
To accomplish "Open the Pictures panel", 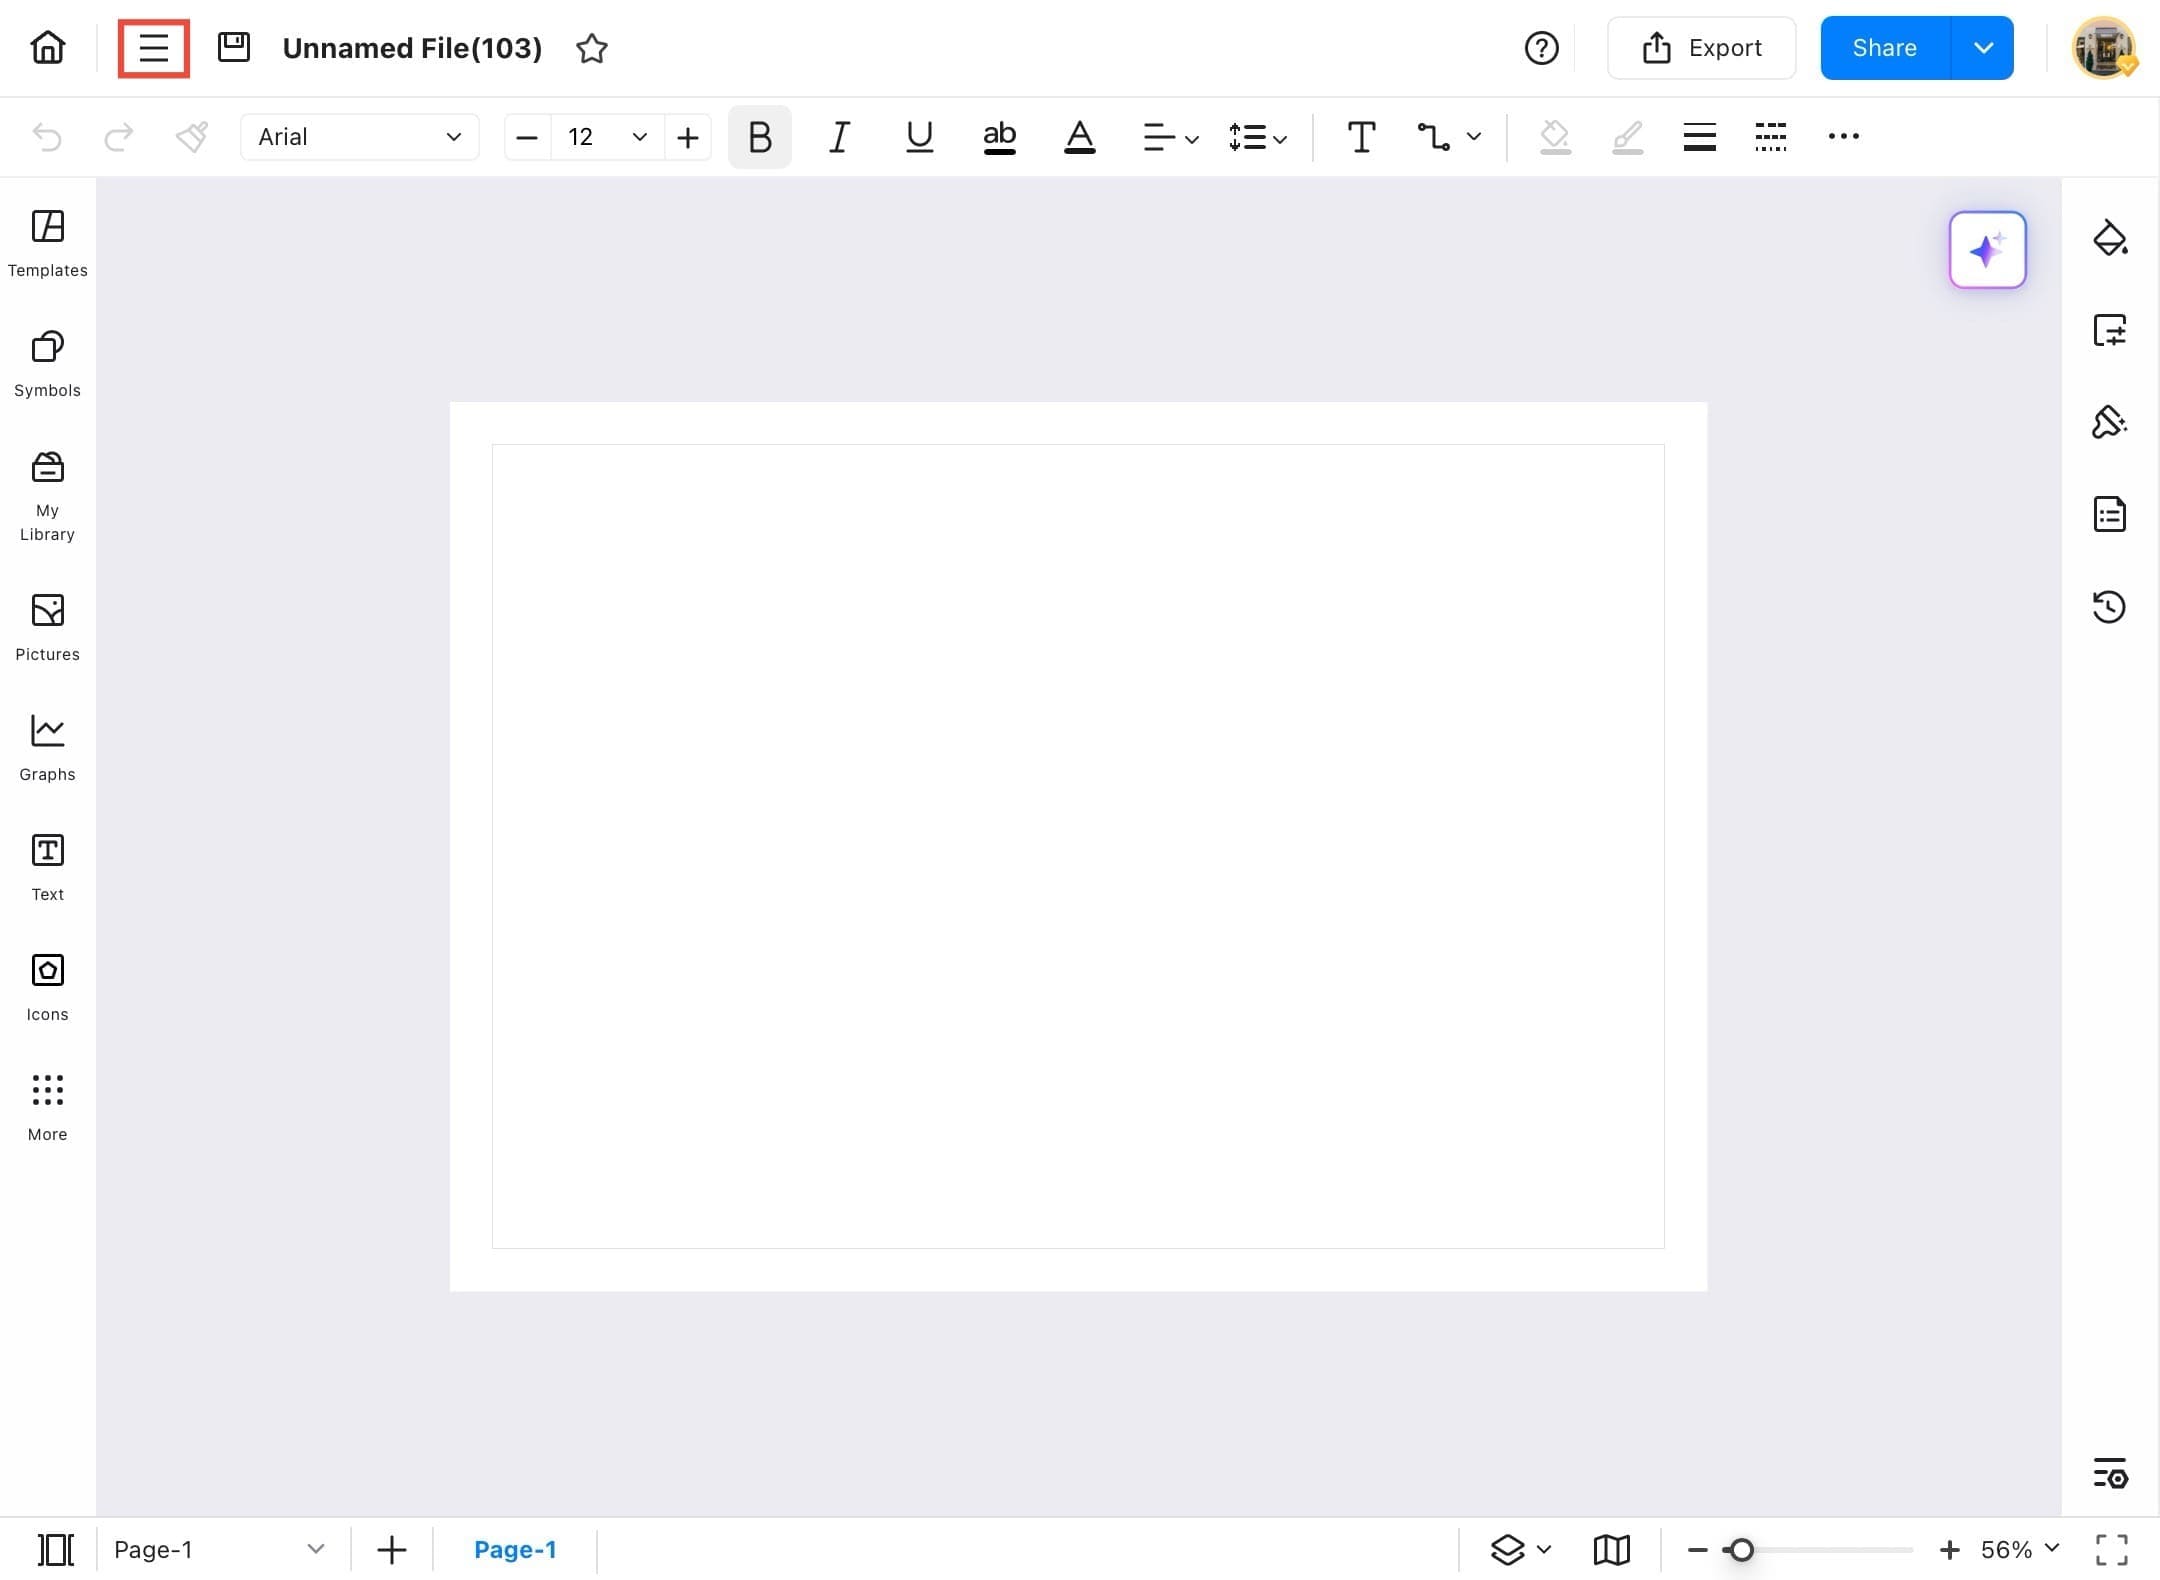I will [x=47, y=627].
